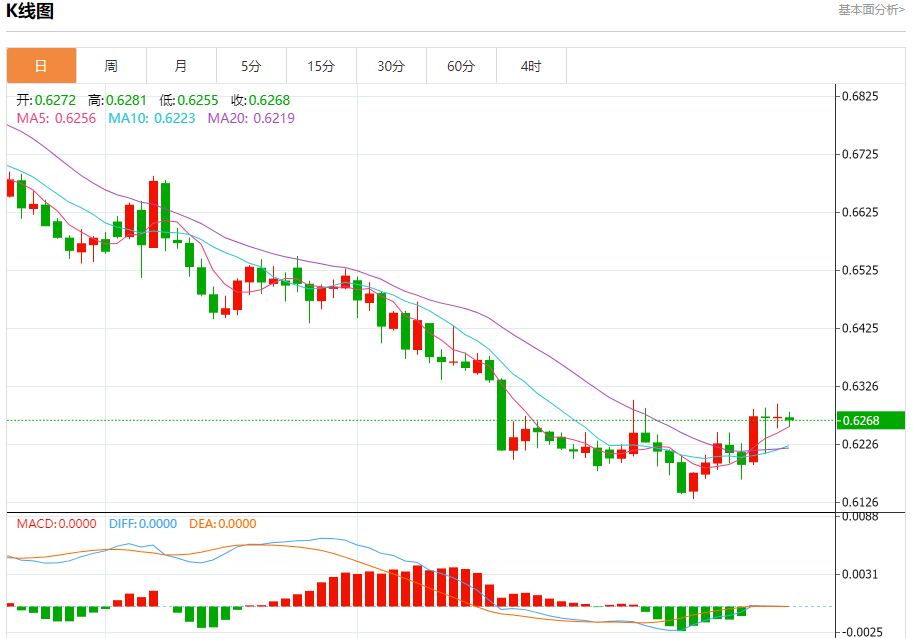Switch to the 4时 interval tab
This screenshot has width=914, height=638.
coord(531,66)
